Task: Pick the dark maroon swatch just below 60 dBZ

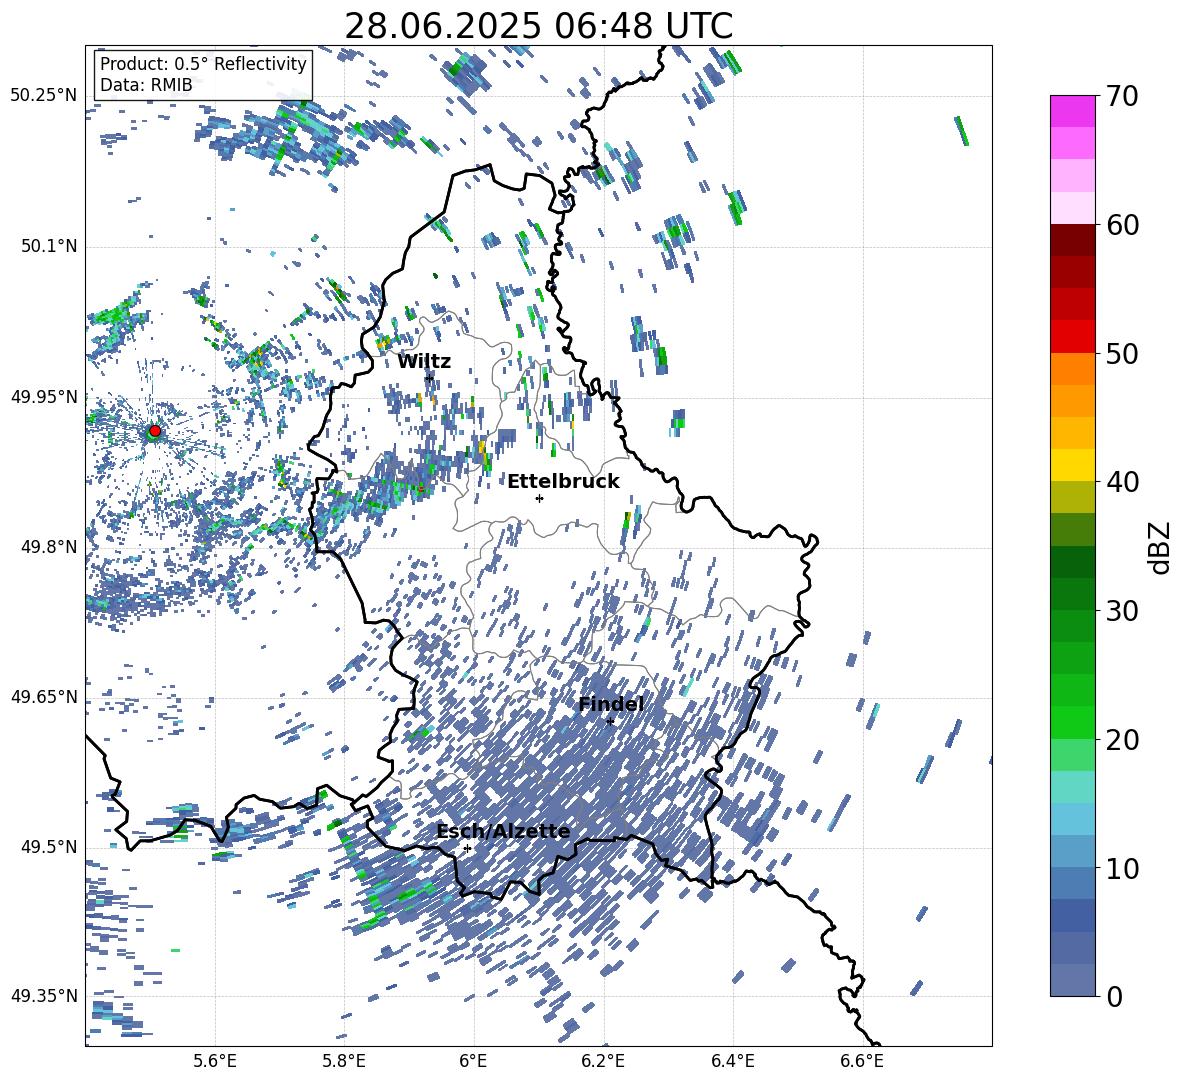Action: tap(1072, 240)
